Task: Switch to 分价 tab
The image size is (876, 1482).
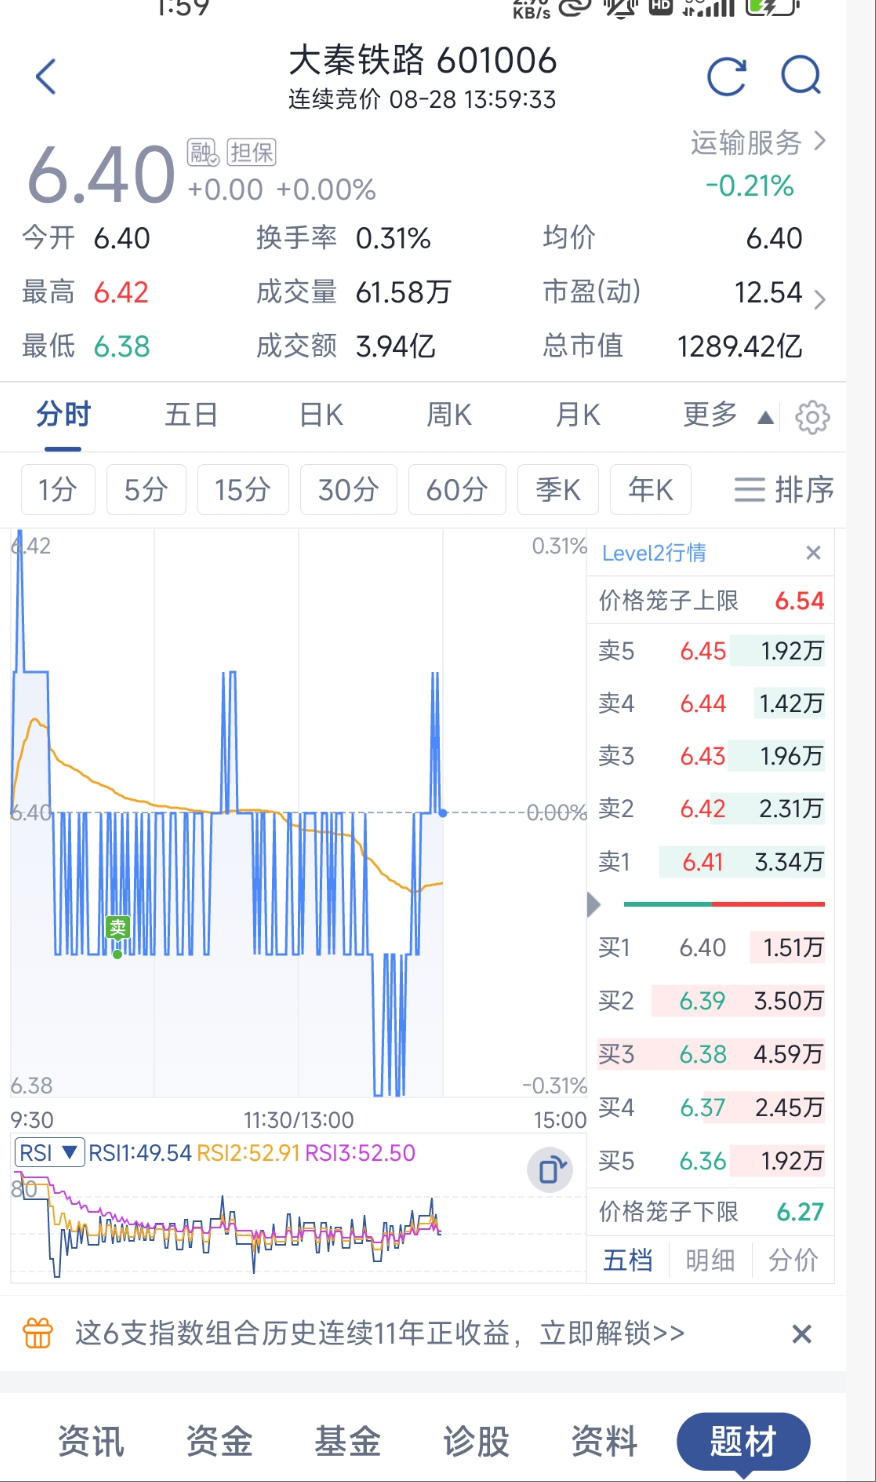Action: [793, 1260]
